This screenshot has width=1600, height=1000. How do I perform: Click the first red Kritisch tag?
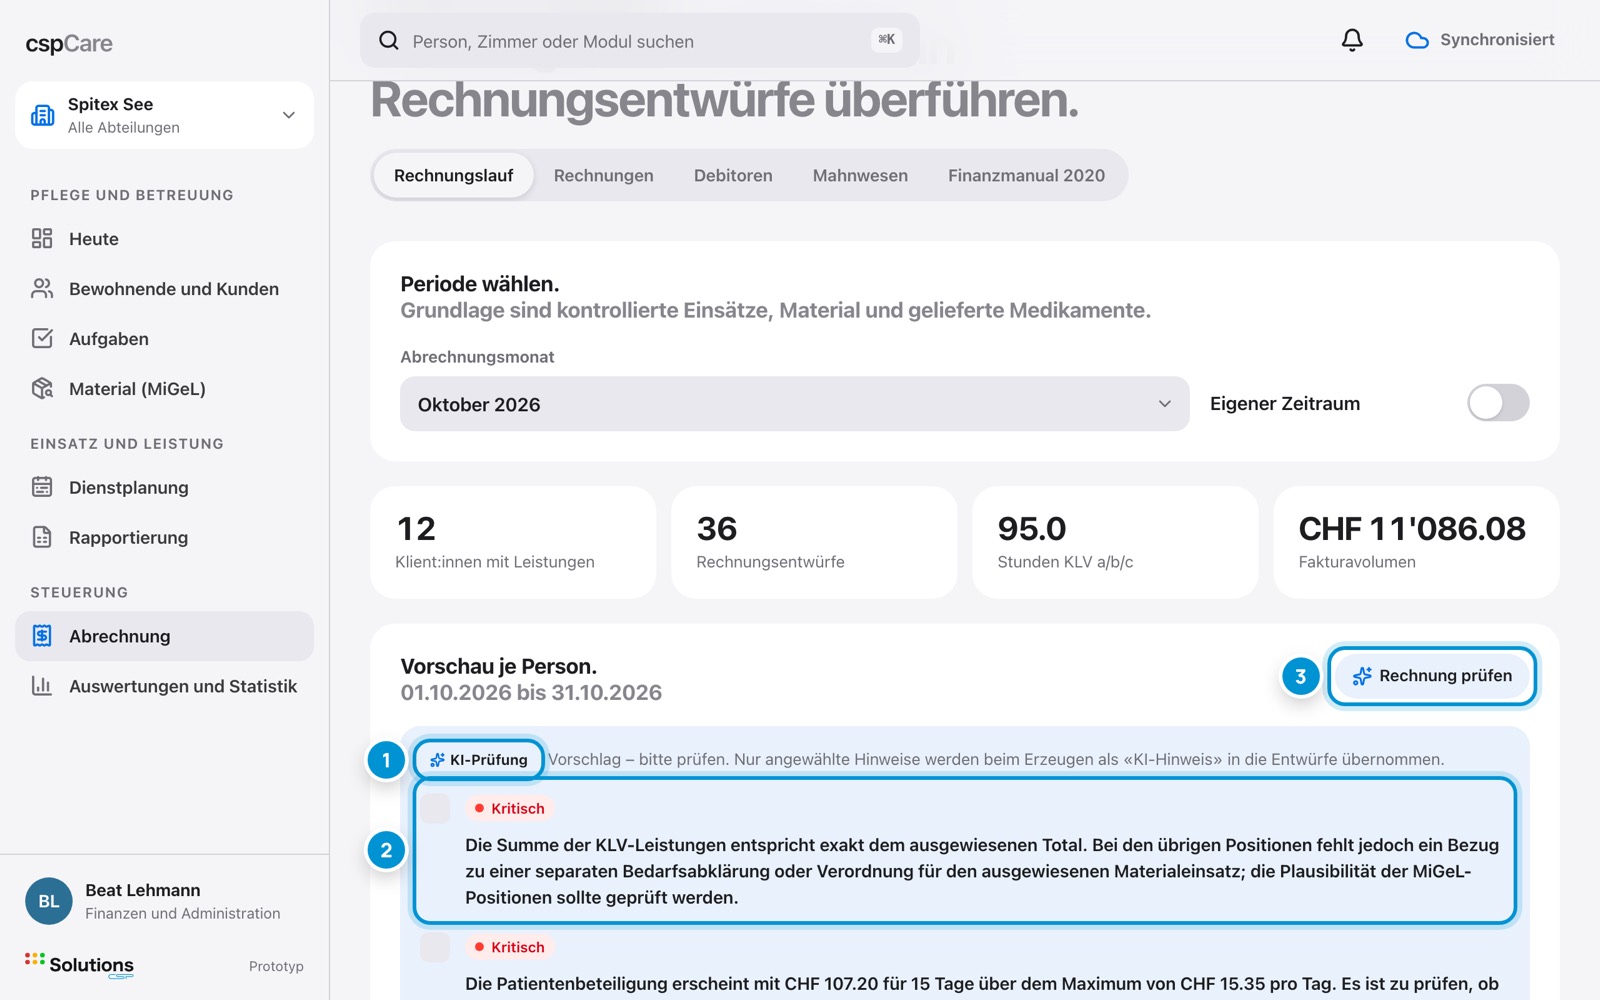tap(510, 808)
